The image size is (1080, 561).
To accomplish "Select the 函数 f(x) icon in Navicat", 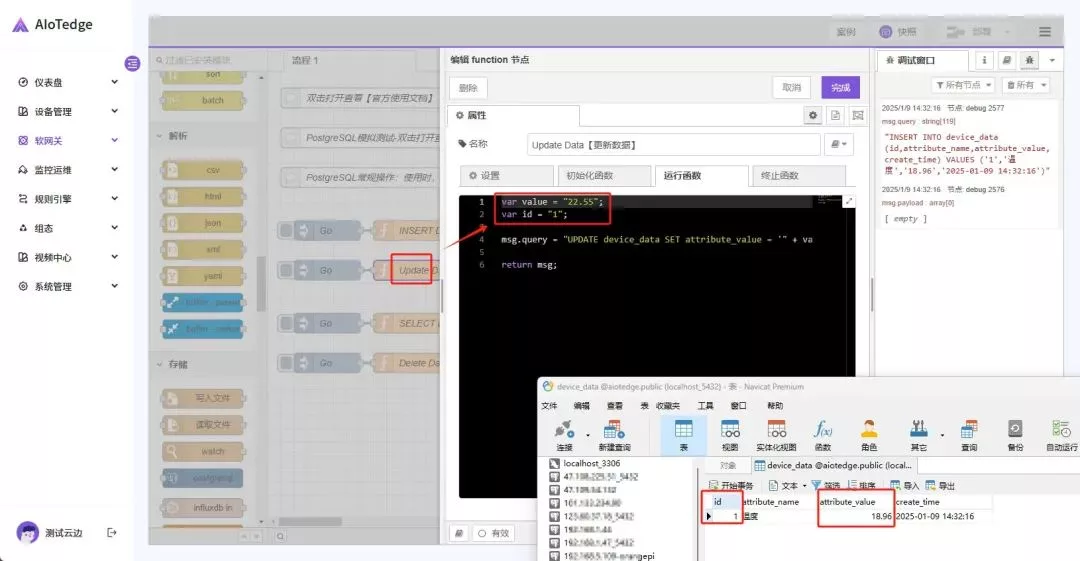I will point(822,435).
